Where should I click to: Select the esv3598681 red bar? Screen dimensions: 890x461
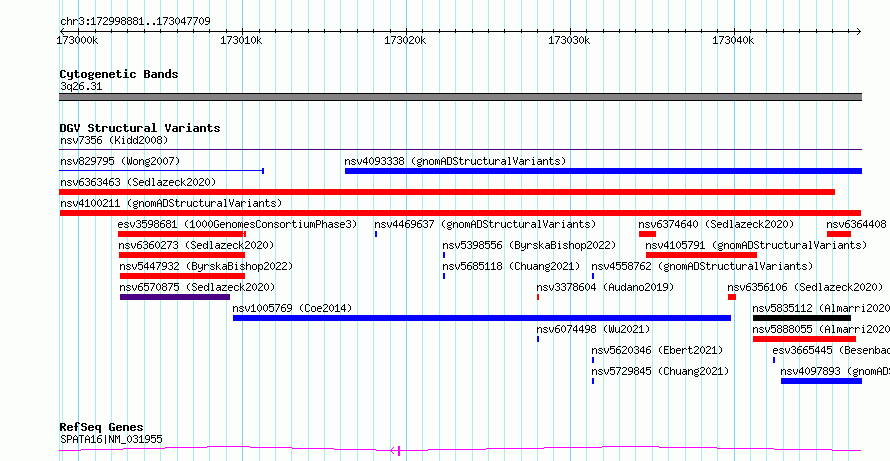[x=182, y=234]
